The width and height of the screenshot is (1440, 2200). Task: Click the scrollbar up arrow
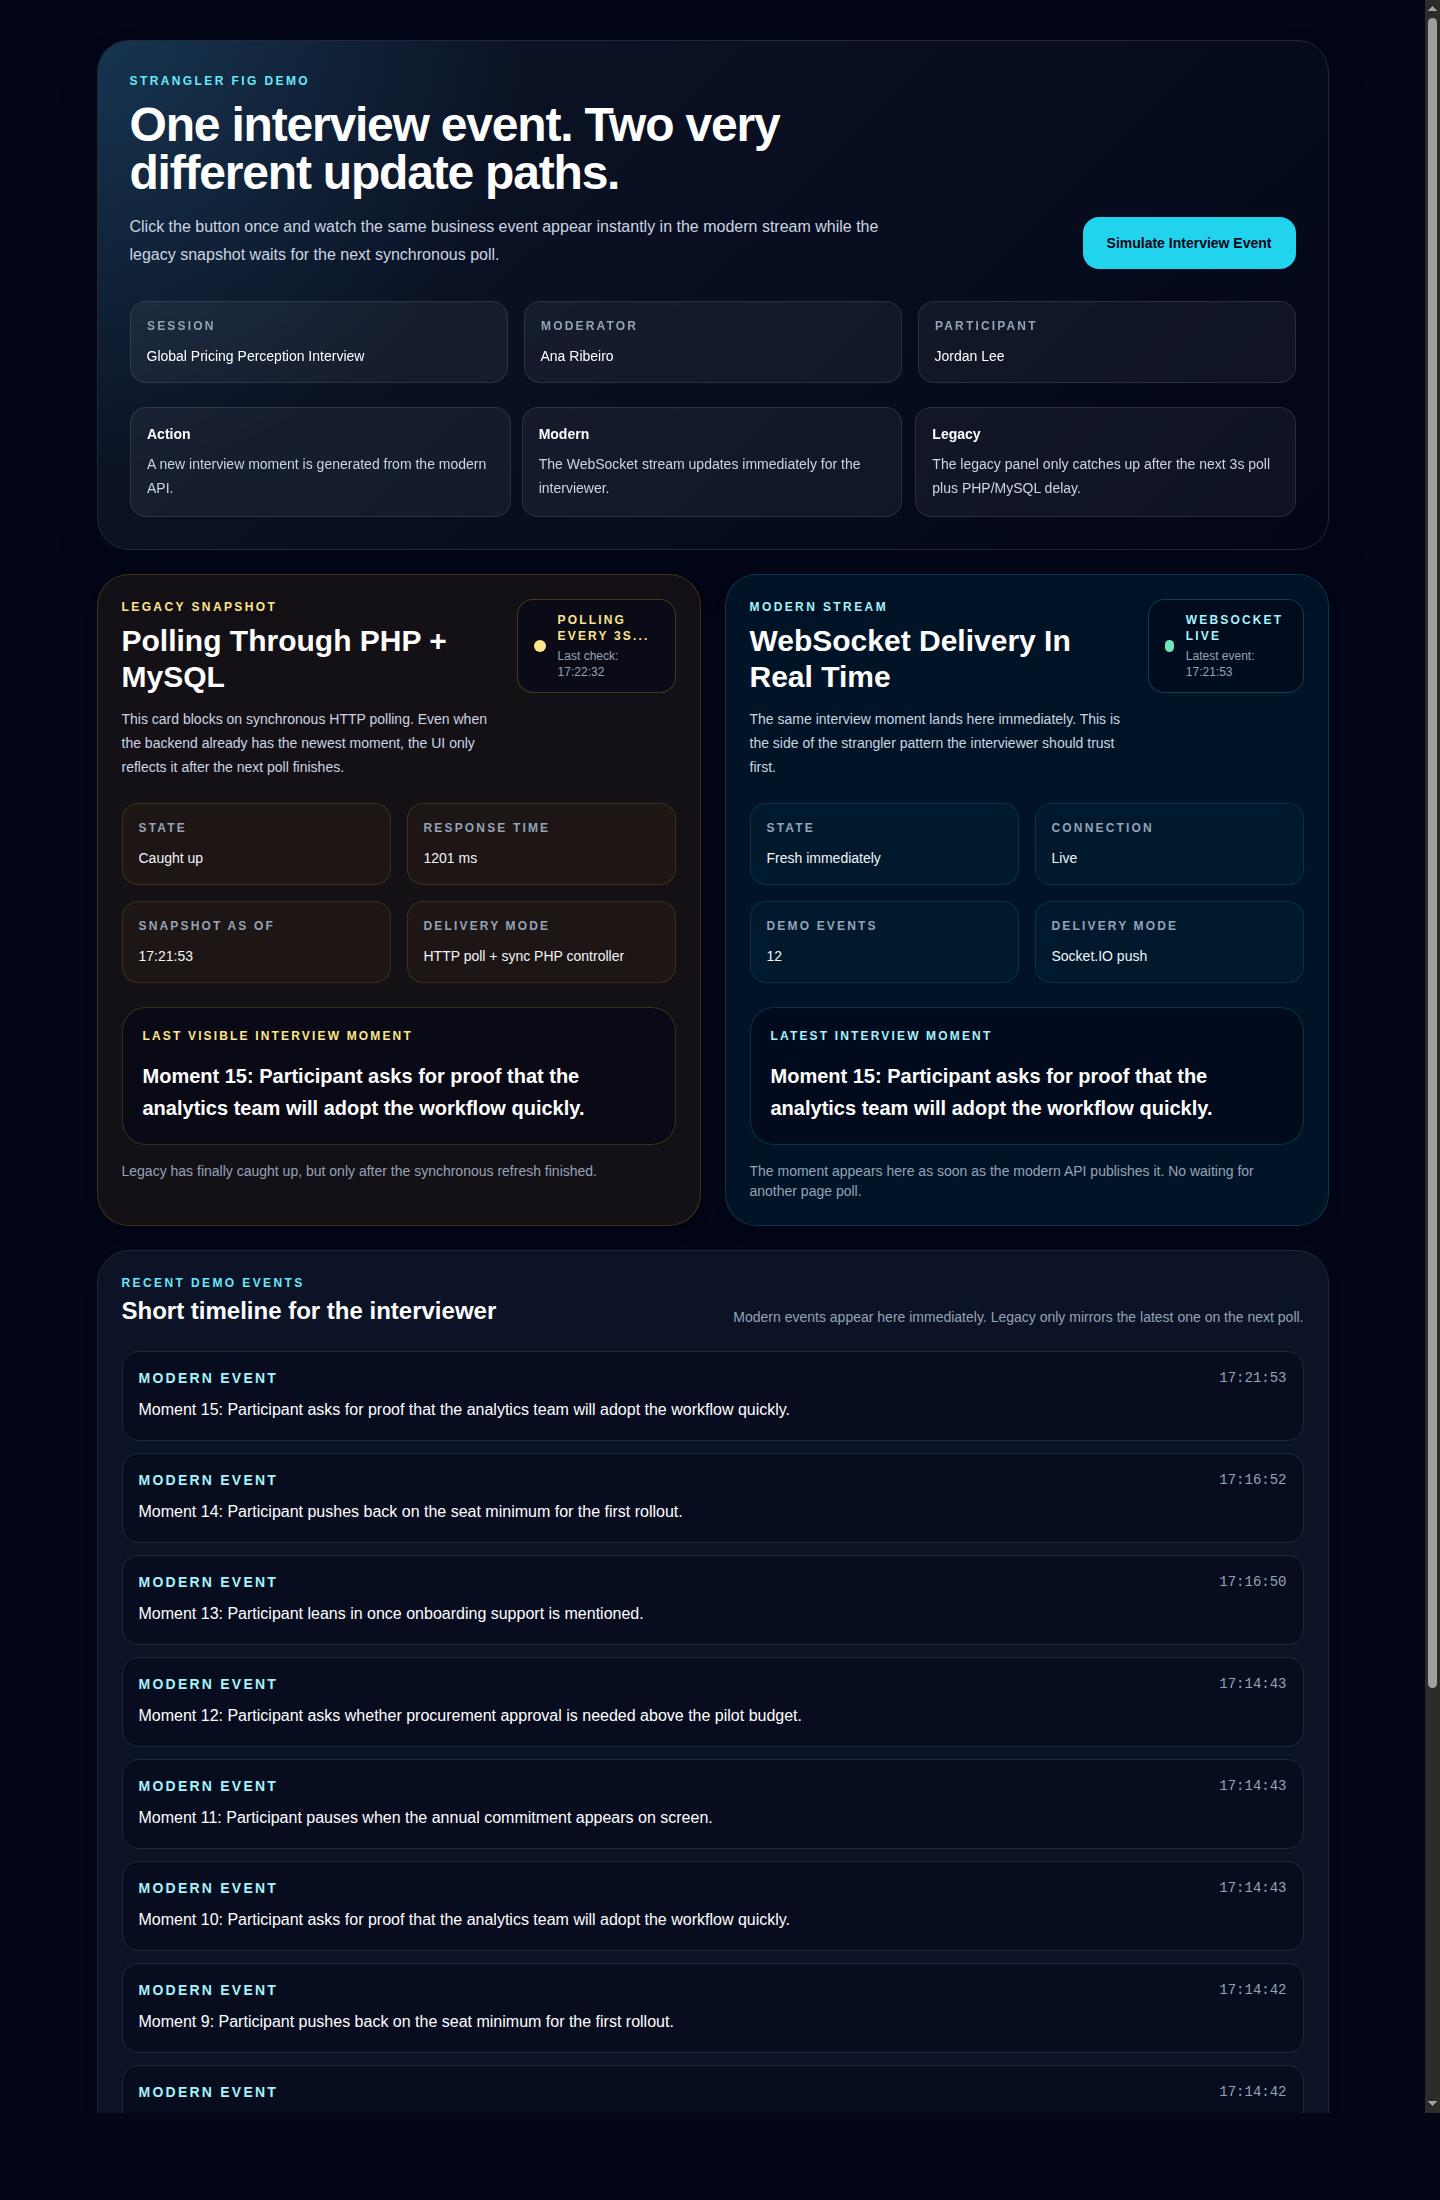(1432, 7)
